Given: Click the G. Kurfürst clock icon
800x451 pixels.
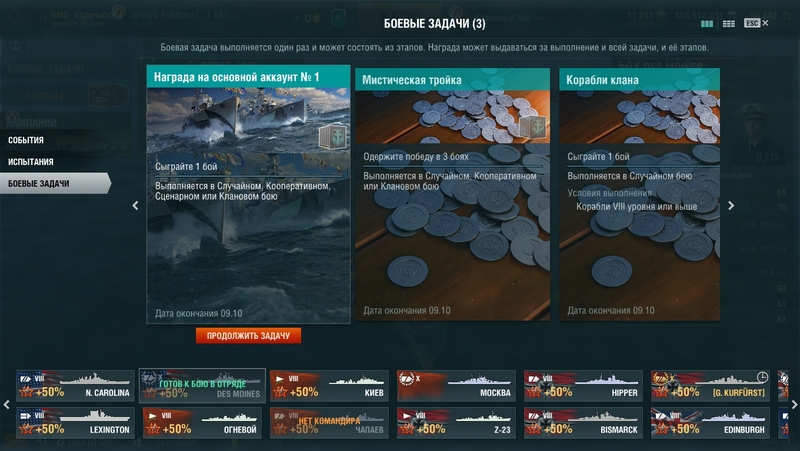Looking at the screenshot, I should click(762, 377).
